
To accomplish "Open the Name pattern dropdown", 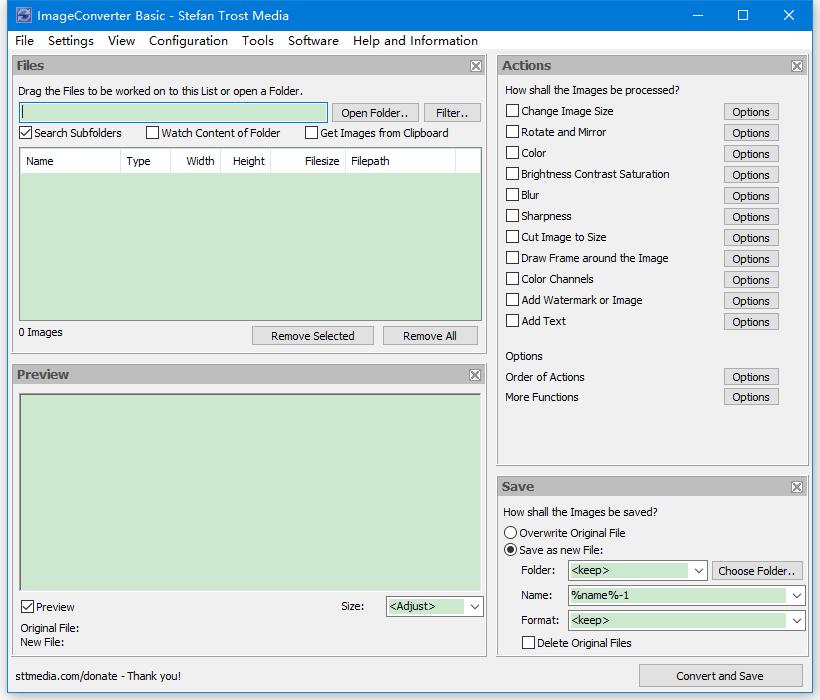I will 796,595.
